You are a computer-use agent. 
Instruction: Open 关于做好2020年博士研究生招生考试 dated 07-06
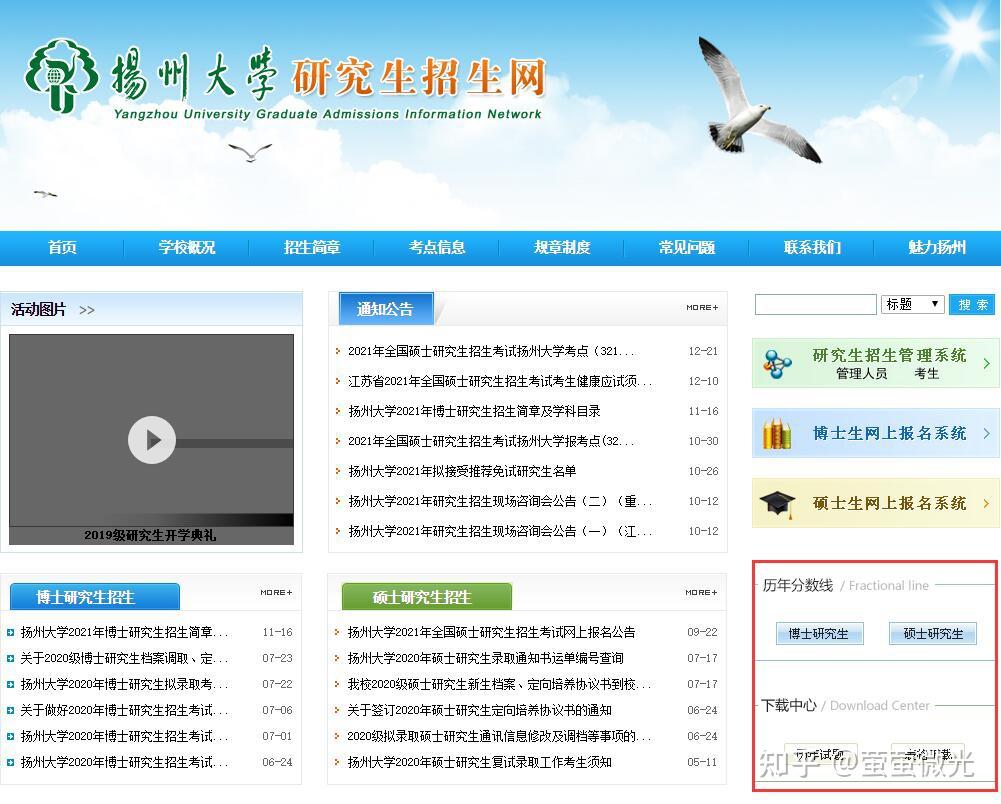124,710
